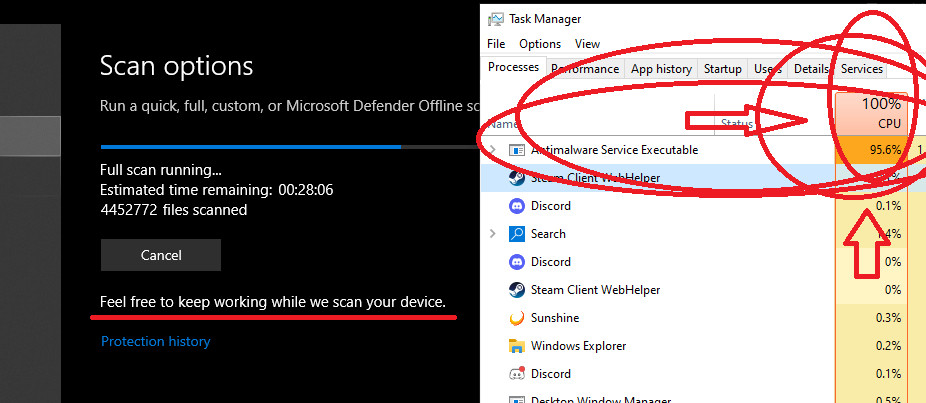Switch to the Details tab
926x403 pixels.
click(x=810, y=69)
